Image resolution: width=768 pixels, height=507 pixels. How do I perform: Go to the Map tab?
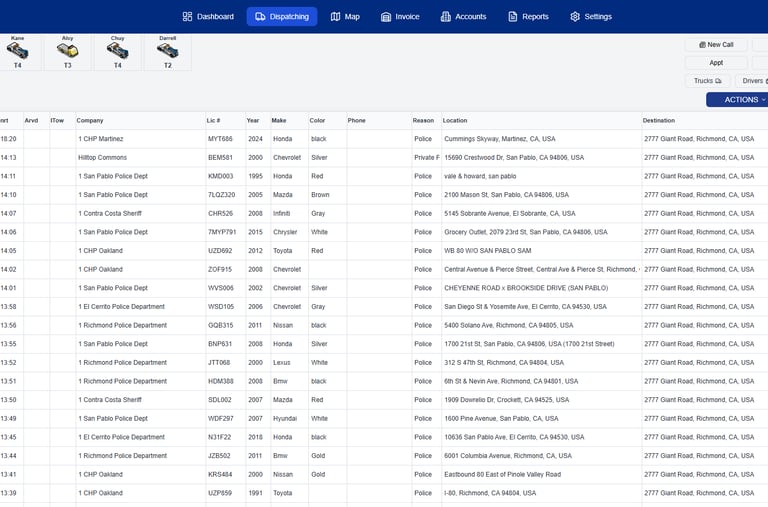pyautogui.click(x=345, y=17)
